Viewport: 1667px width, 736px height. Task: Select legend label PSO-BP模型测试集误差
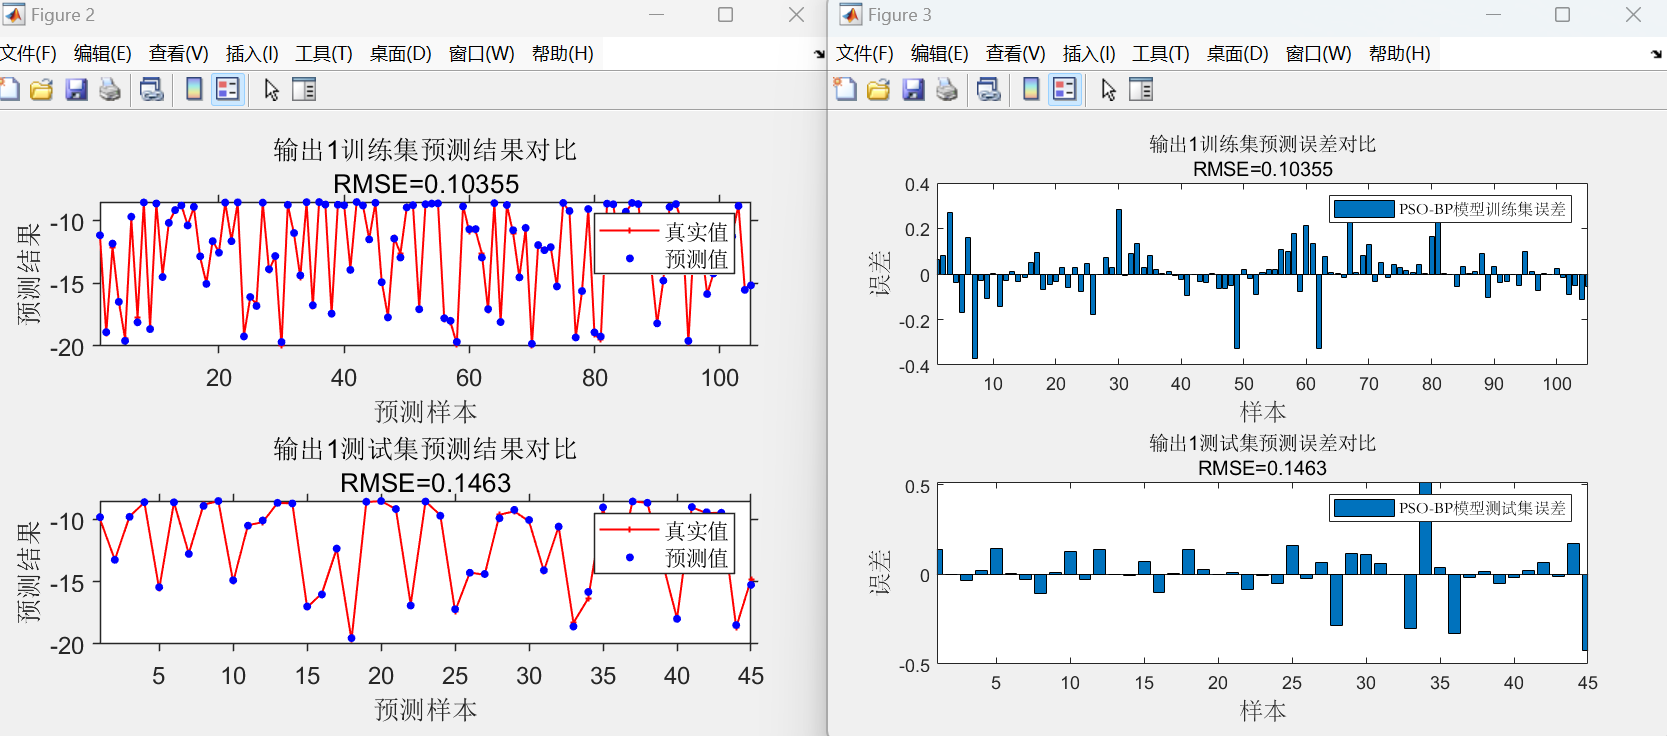pyautogui.click(x=1482, y=508)
